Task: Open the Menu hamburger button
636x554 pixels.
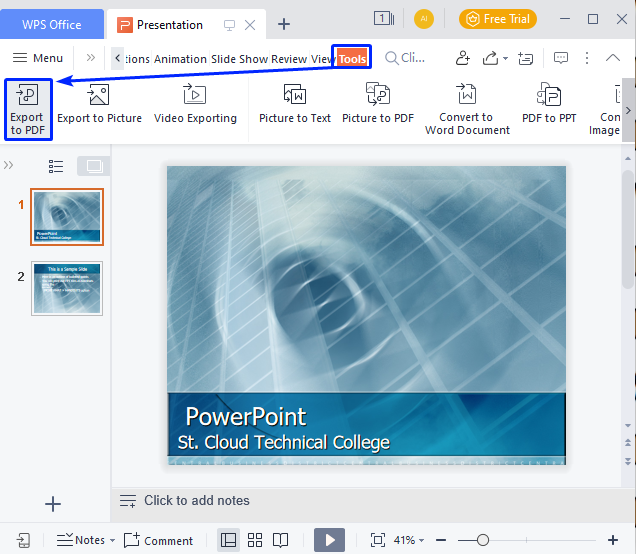Action: coord(38,58)
